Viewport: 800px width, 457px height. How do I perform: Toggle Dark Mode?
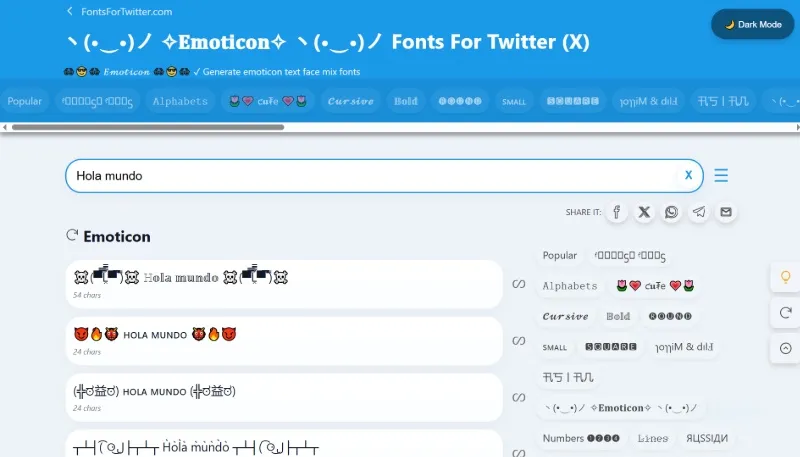click(753, 24)
